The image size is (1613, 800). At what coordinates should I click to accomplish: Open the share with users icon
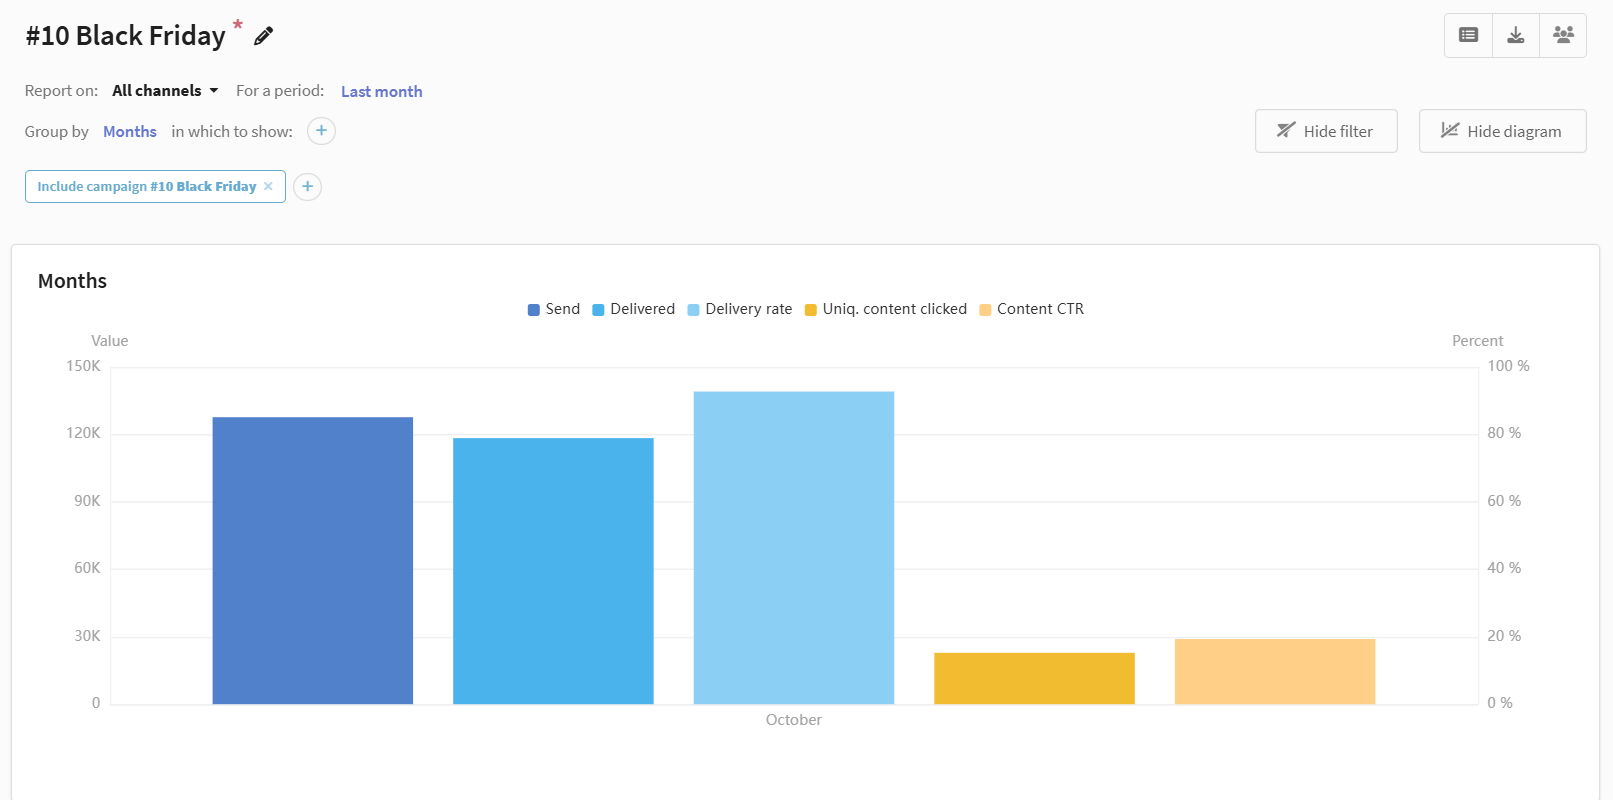point(1563,35)
